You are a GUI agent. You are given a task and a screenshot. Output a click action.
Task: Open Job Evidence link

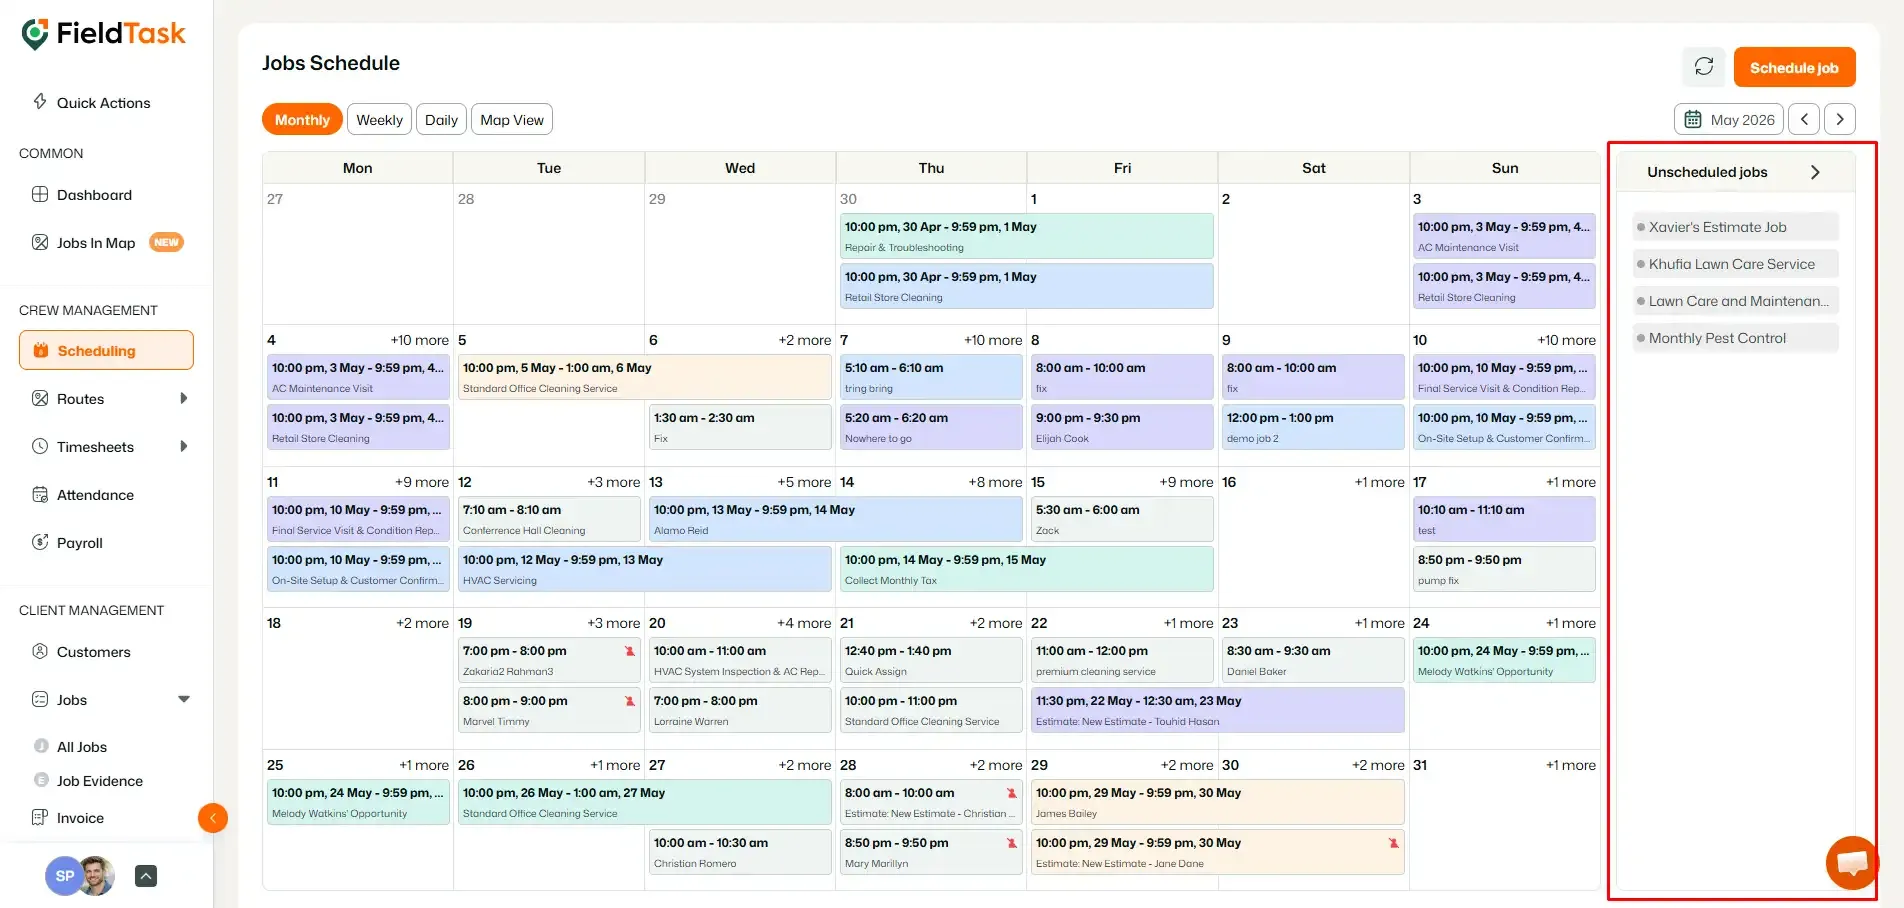[99, 780]
